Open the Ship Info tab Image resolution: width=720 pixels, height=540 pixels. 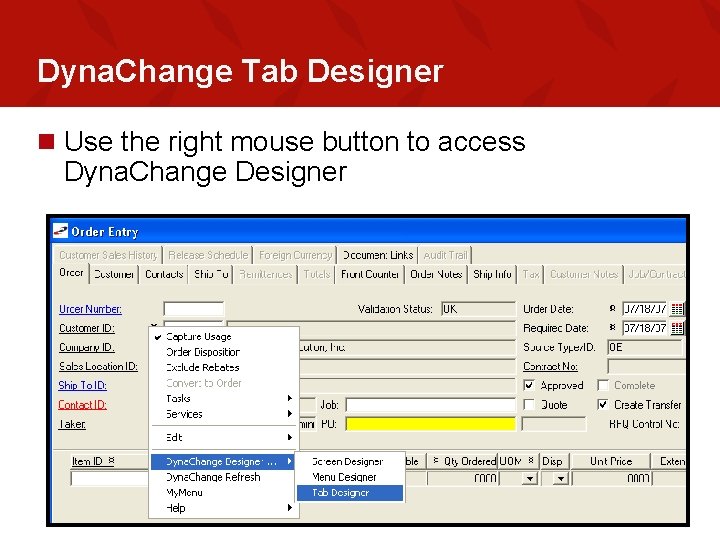click(x=492, y=274)
